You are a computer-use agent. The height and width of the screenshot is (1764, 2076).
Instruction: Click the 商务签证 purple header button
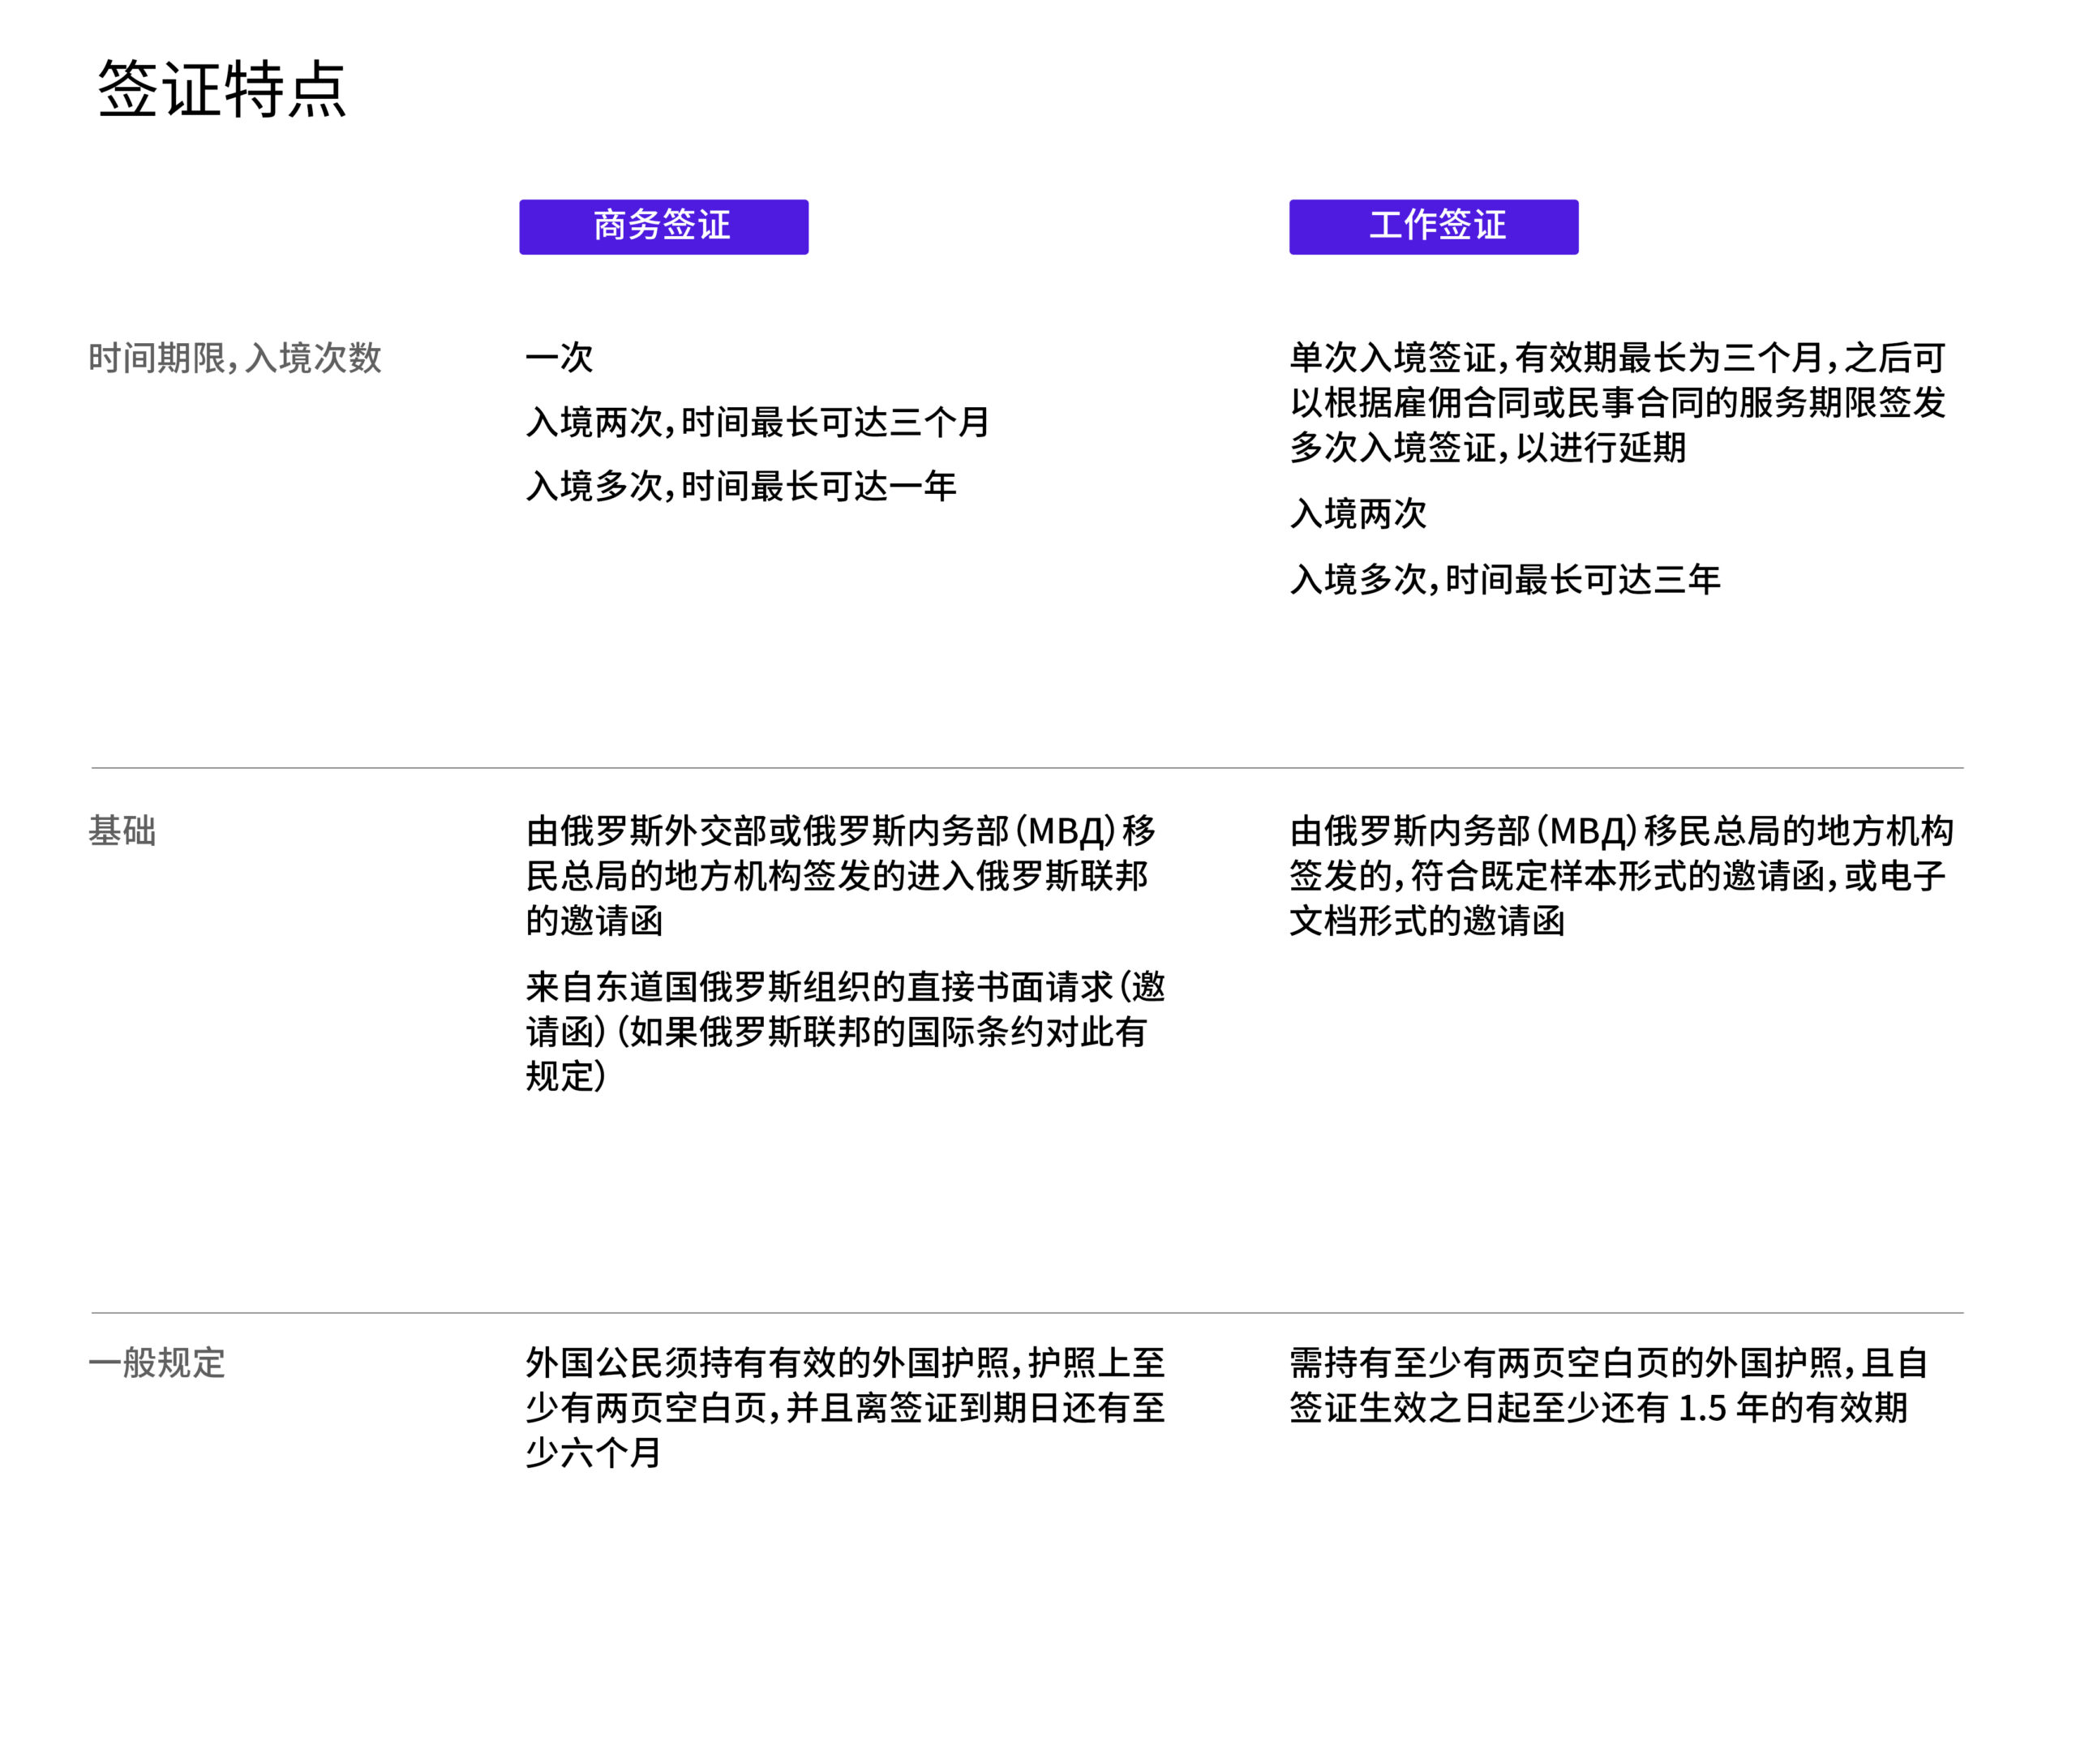tap(663, 226)
